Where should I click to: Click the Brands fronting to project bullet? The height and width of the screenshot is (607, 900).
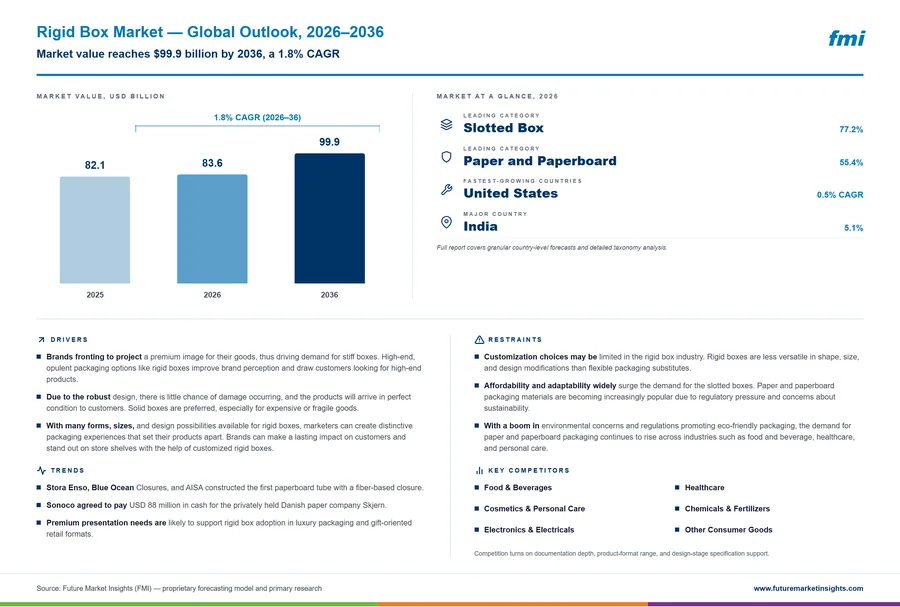[x=230, y=368]
